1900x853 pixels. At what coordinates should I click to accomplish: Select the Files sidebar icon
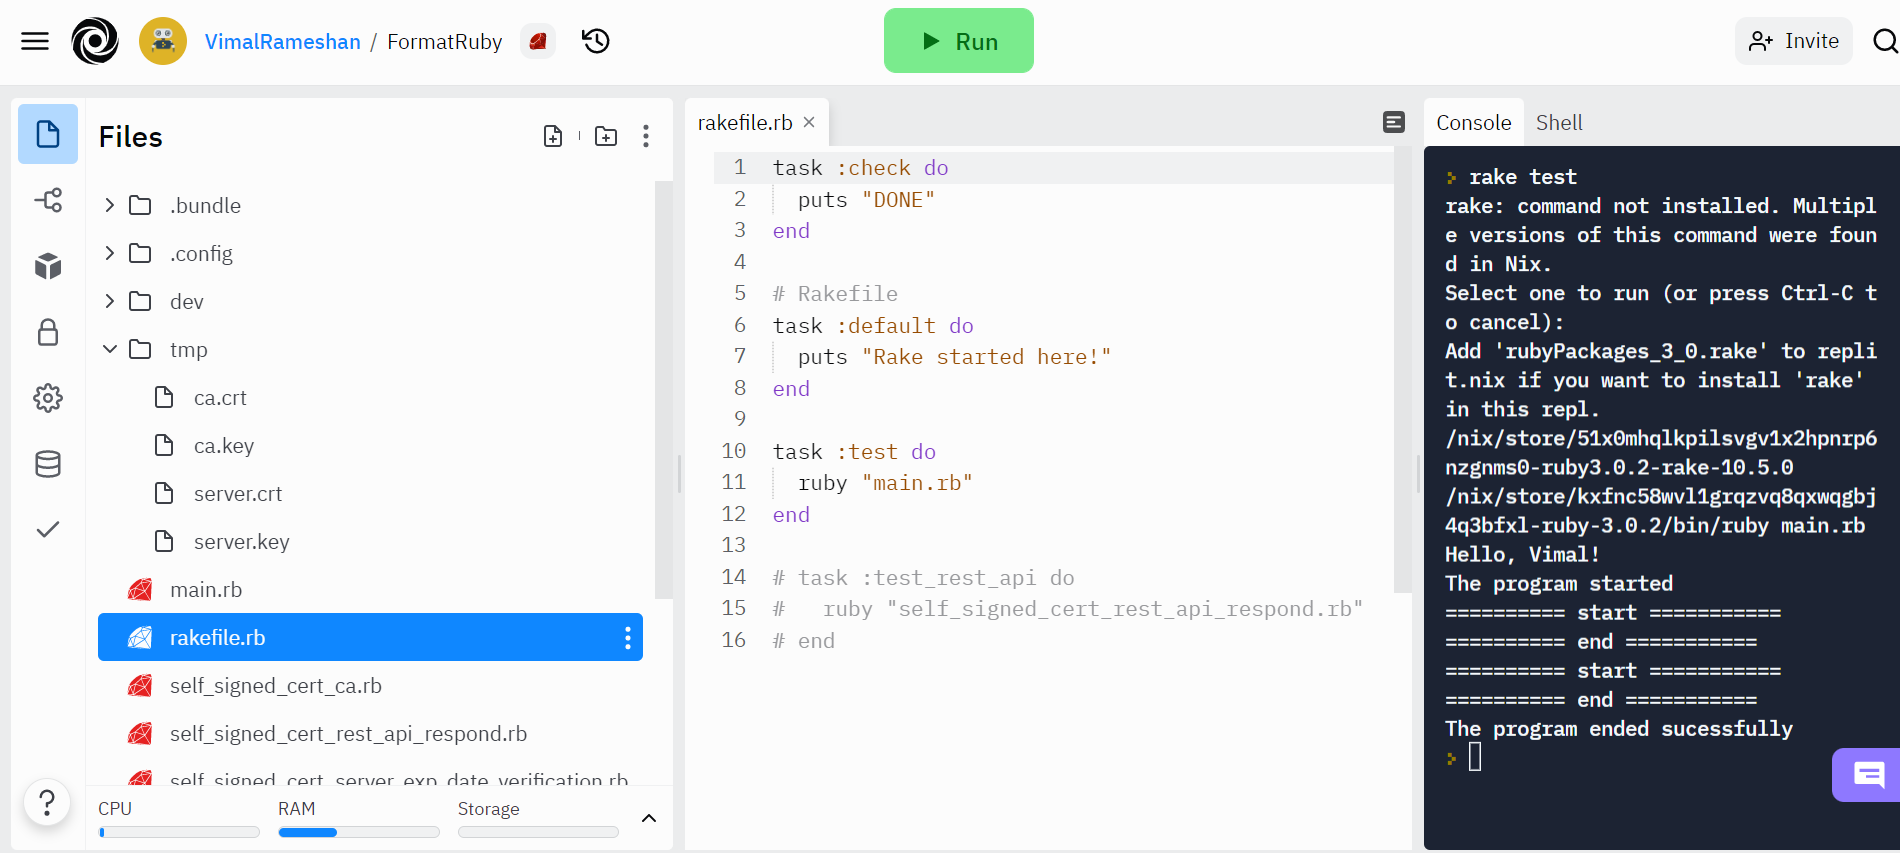click(x=48, y=134)
